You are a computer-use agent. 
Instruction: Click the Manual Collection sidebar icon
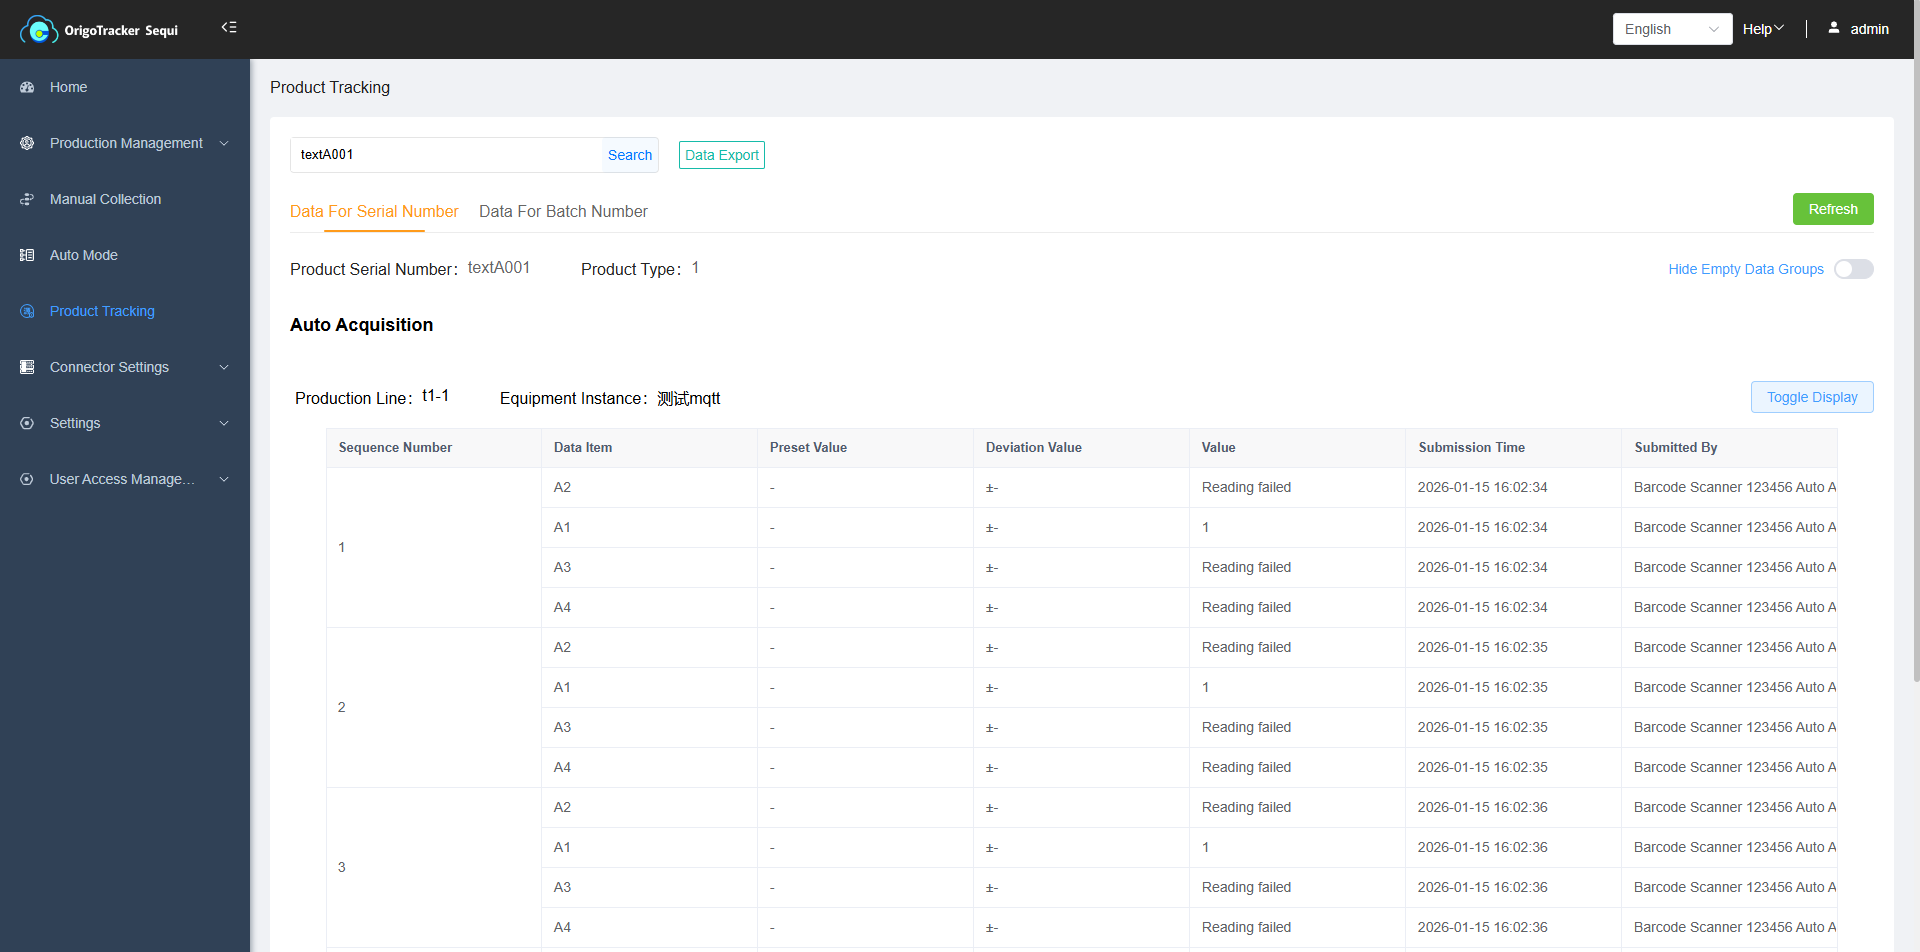coord(27,200)
